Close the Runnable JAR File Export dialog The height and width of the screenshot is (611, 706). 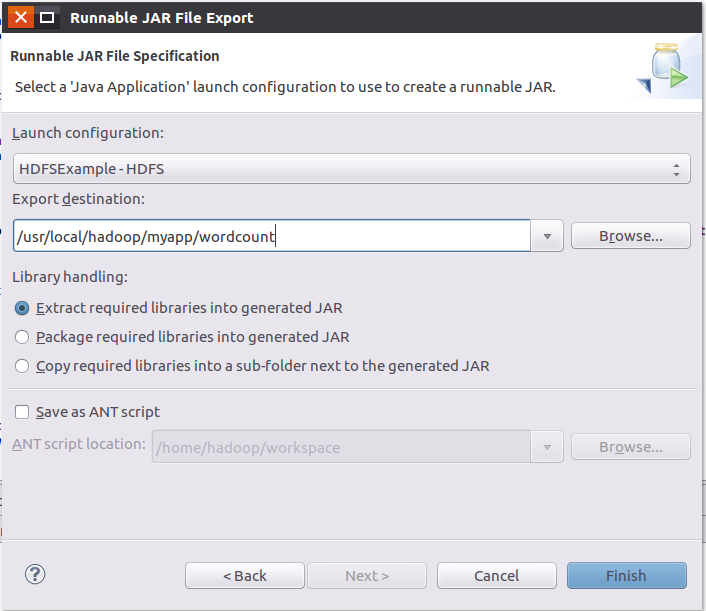[x=21, y=17]
